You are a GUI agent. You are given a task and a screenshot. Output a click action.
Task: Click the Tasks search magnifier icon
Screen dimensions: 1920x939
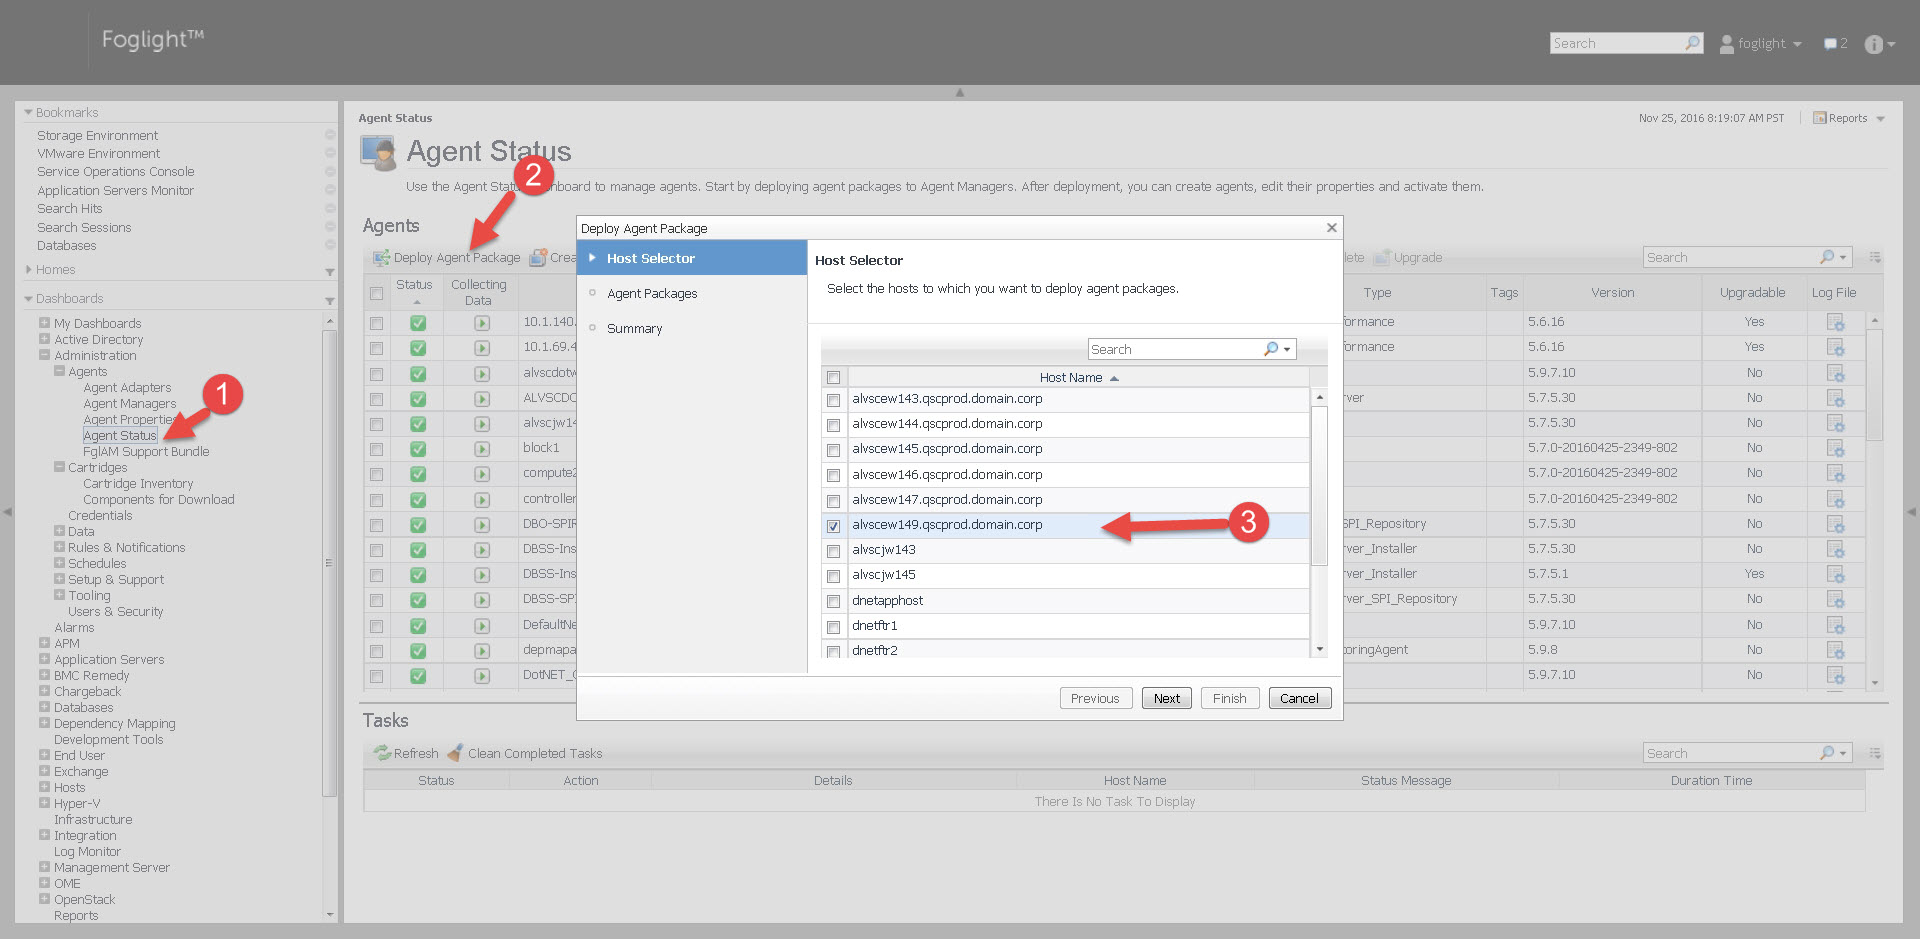(1827, 752)
